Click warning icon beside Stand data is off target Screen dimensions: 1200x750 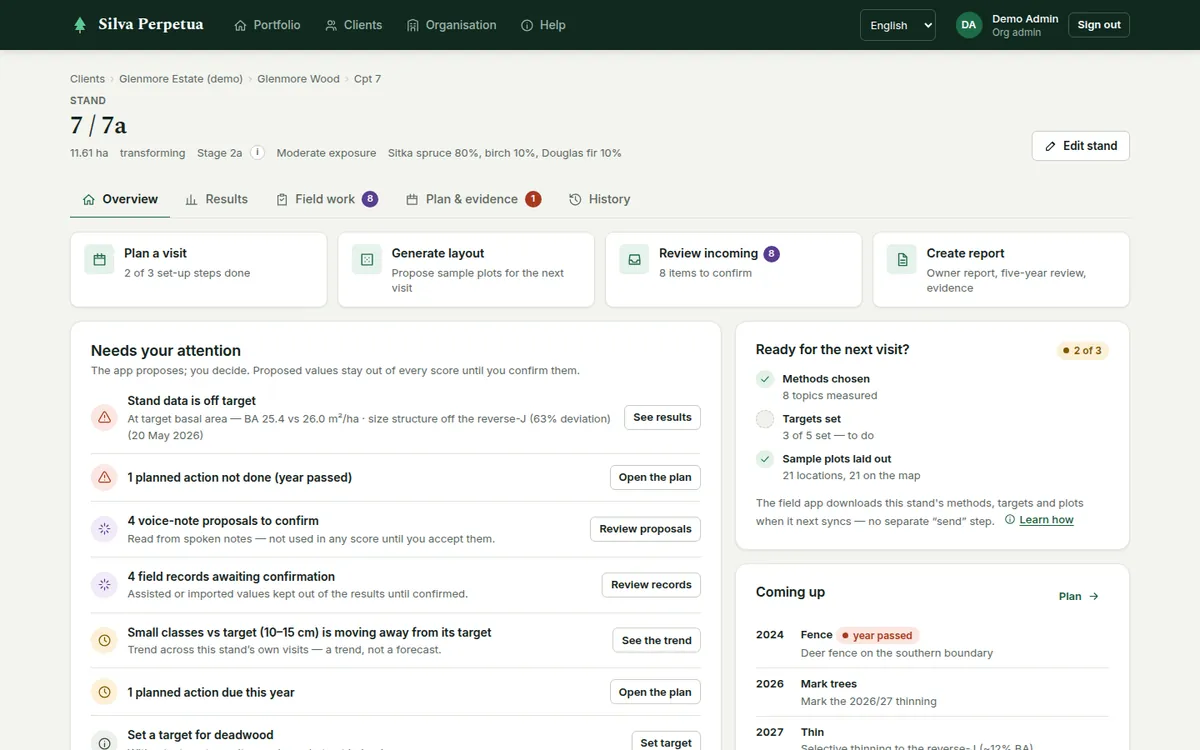pos(104,417)
